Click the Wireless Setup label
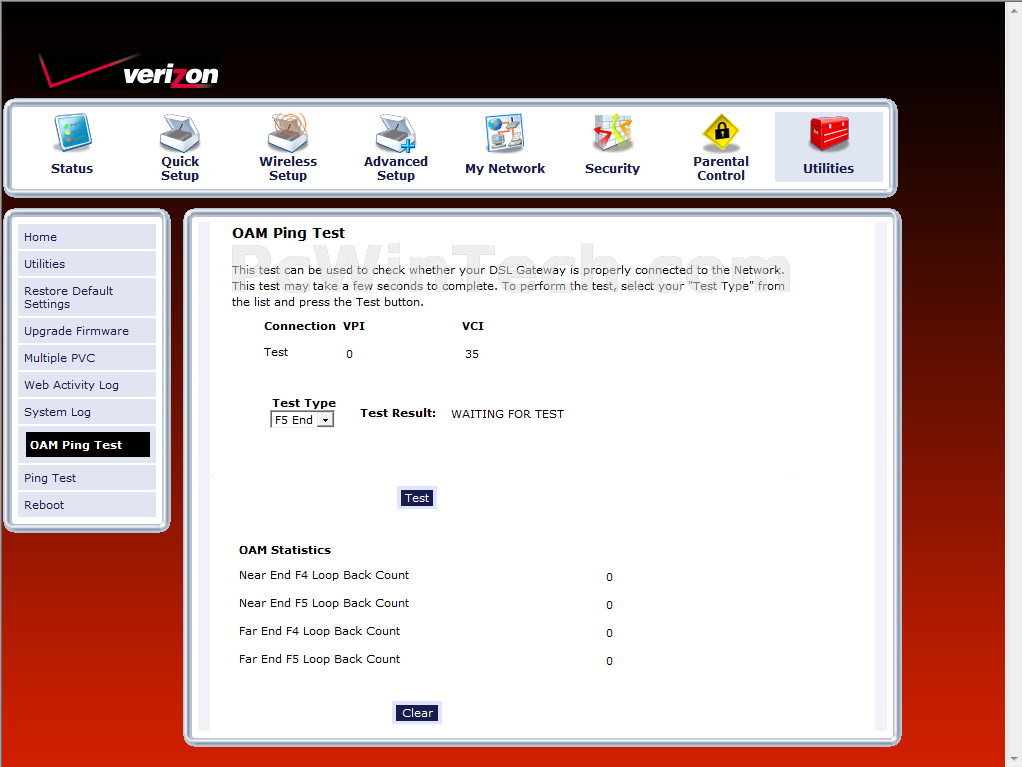The height and width of the screenshot is (767, 1022). (288, 169)
